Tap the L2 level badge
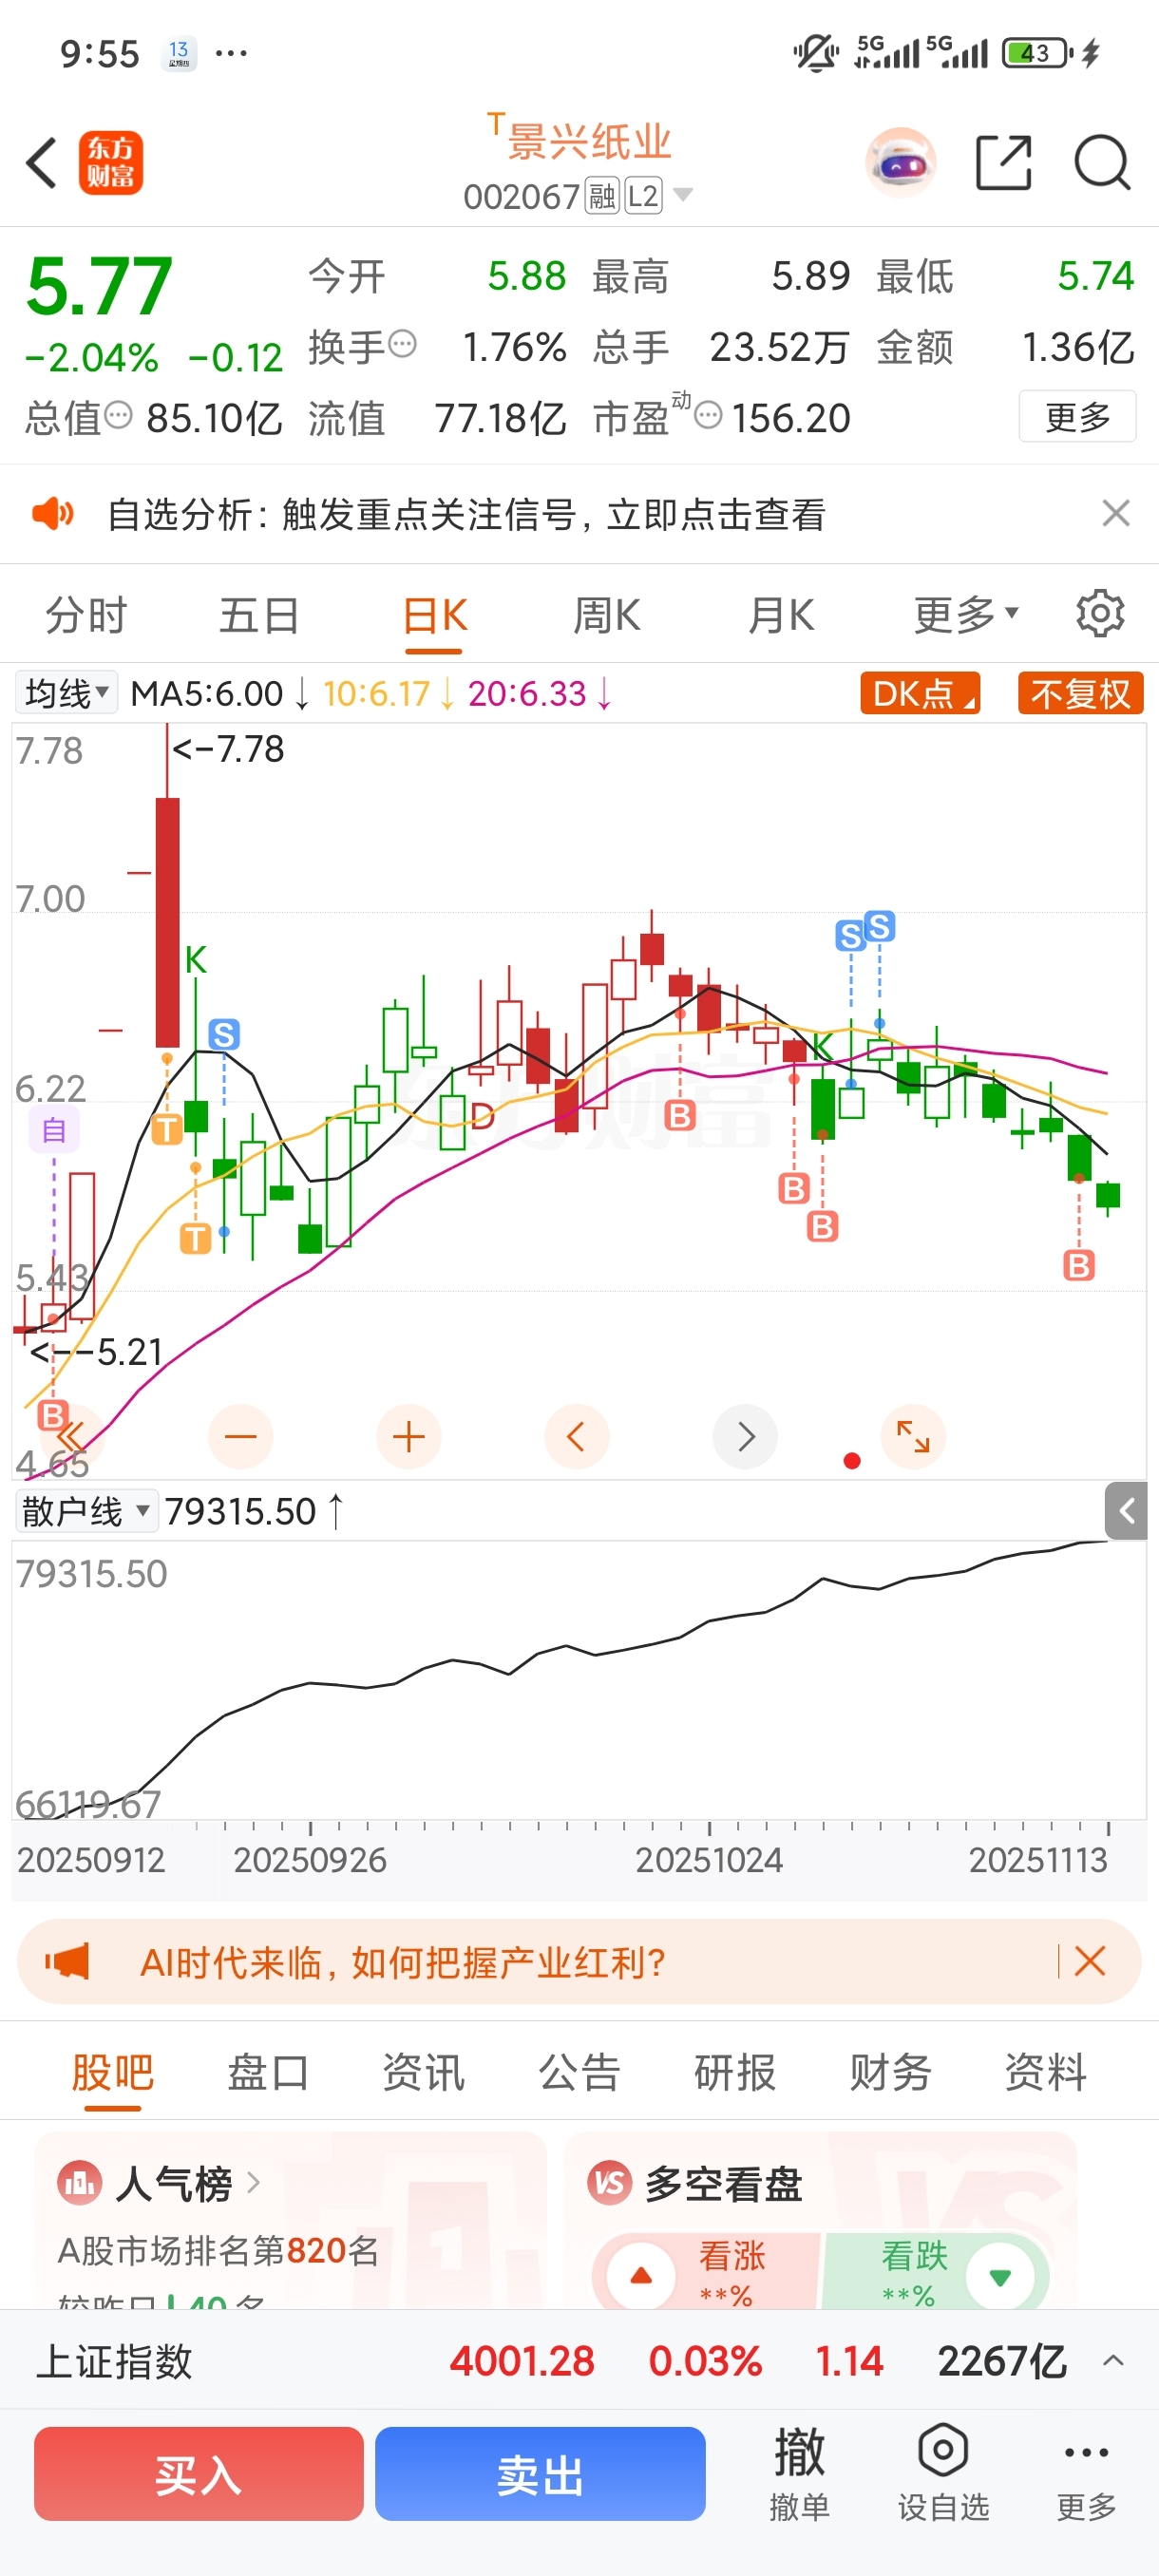 click(643, 196)
